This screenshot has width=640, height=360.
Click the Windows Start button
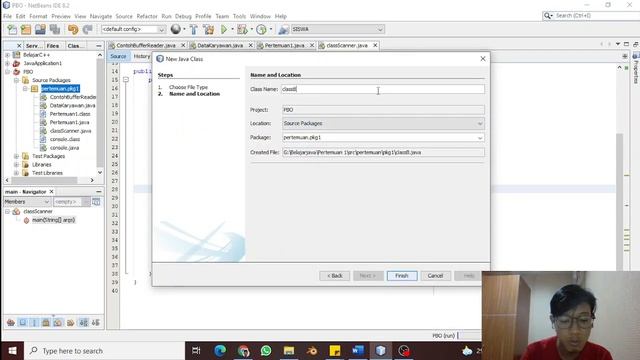tap(12, 351)
